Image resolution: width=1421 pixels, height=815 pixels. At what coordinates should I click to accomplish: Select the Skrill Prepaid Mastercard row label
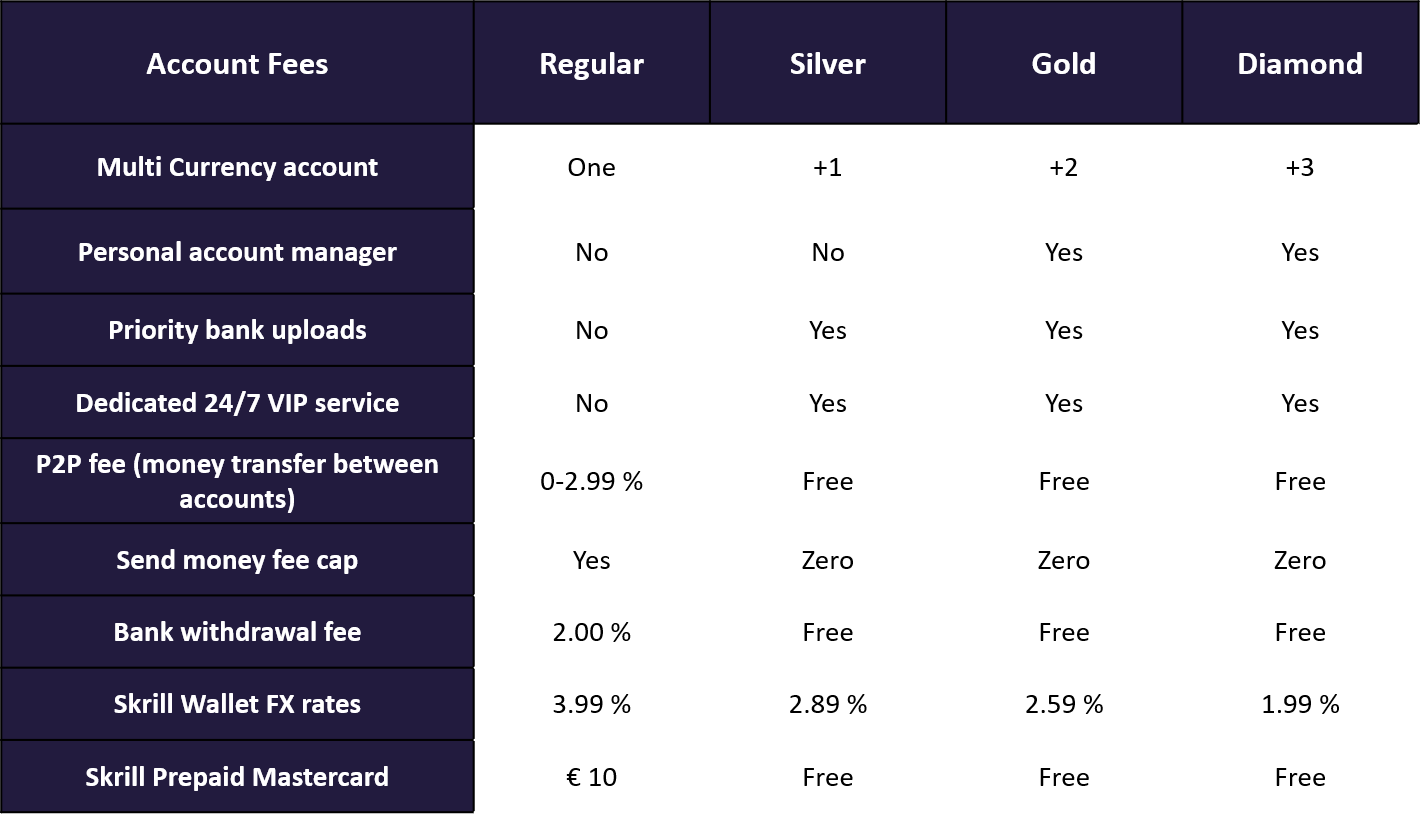click(x=237, y=777)
